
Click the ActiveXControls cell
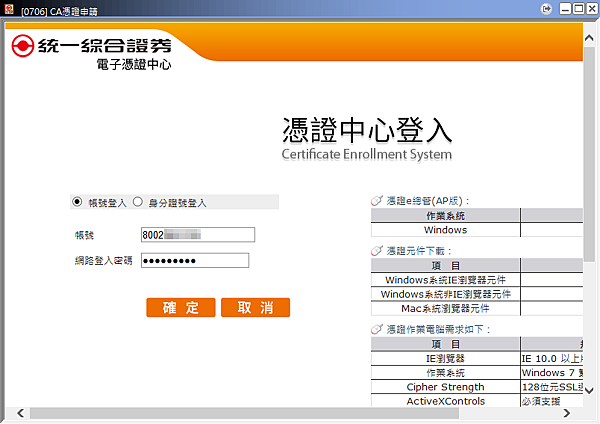coord(445,401)
